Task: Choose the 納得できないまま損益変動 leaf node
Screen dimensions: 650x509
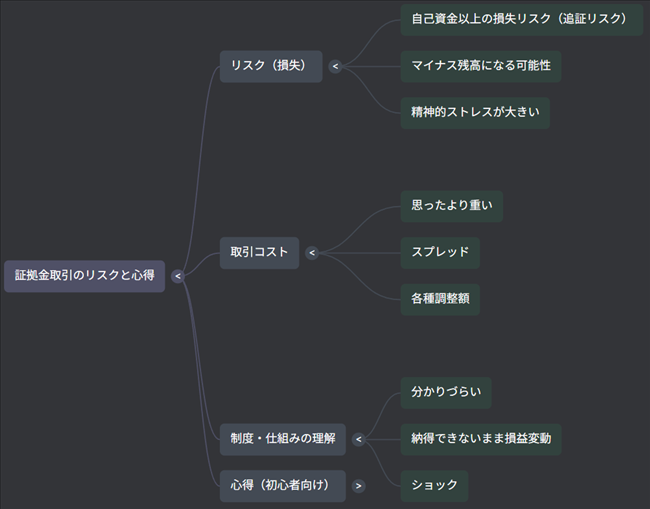Action: click(x=480, y=439)
